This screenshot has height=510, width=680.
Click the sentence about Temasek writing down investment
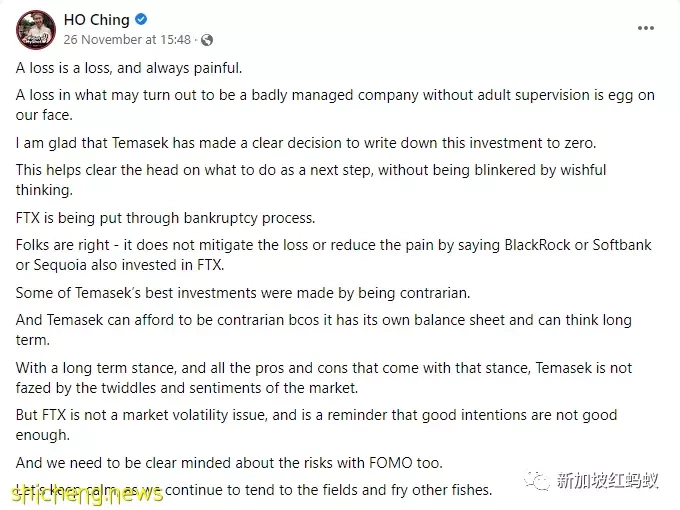306,143
